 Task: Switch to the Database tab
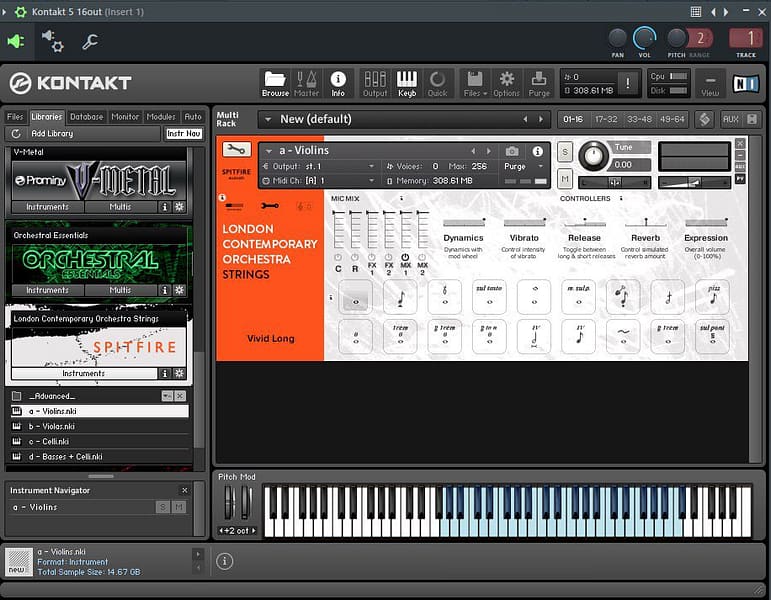click(x=86, y=117)
